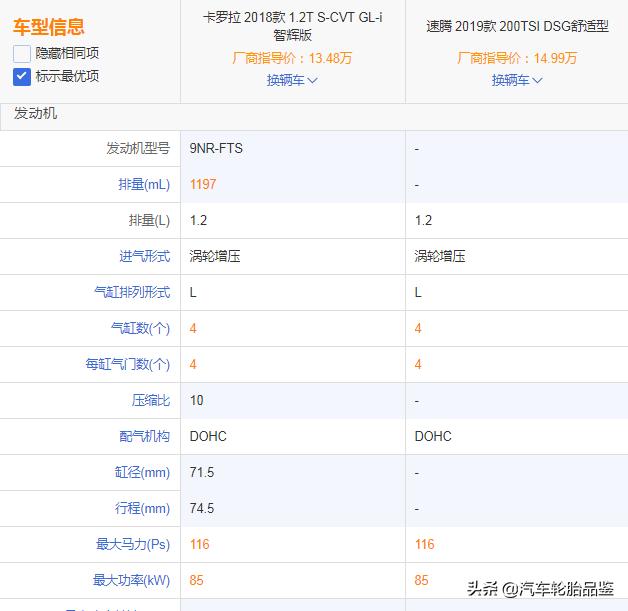This screenshot has height=611, width=628.
Task: Click the 缸径(mm) parameter link
Action: click(142, 472)
